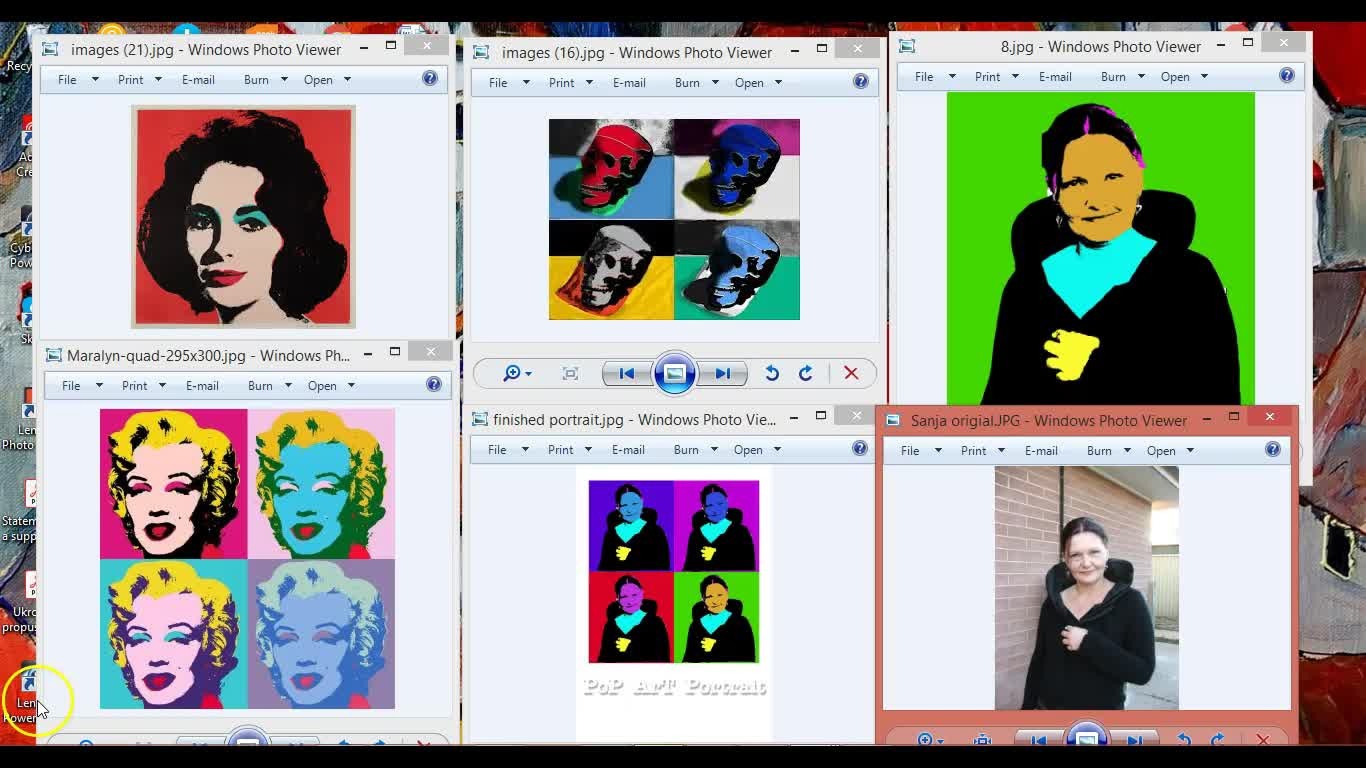
Task: Open Burn menu in Maralyn-quad viewer
Action: coord(269,385)
